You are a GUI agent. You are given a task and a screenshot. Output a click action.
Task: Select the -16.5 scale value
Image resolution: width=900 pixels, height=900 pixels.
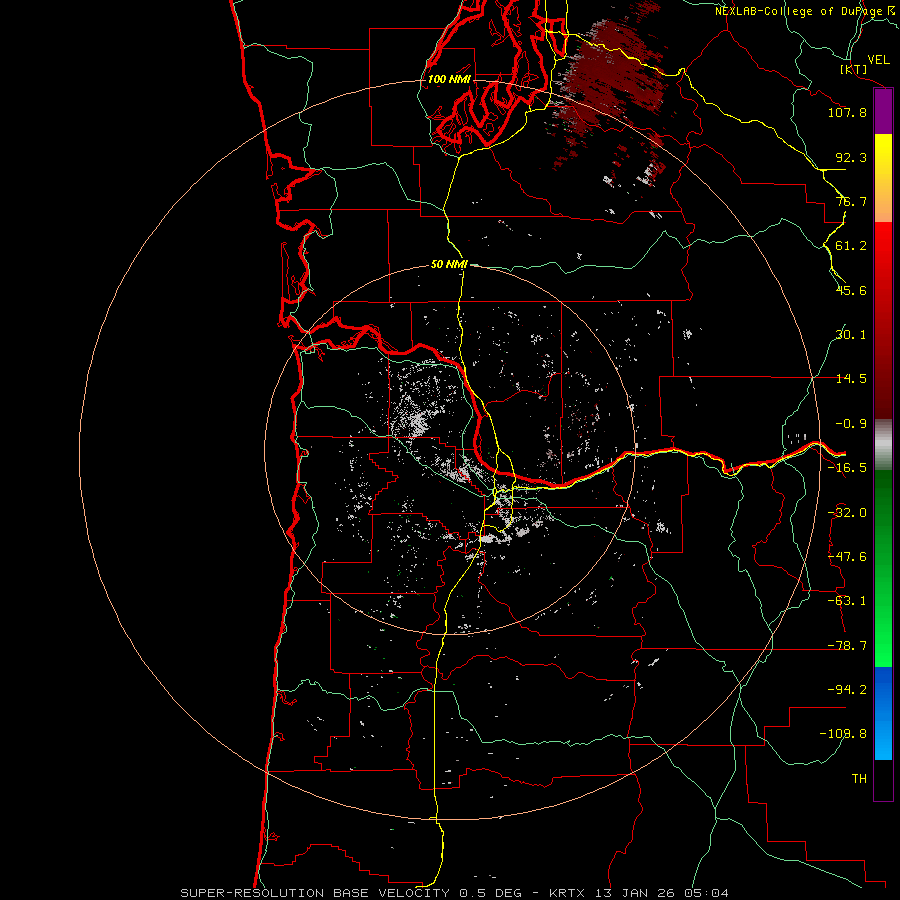click(847, 468)
